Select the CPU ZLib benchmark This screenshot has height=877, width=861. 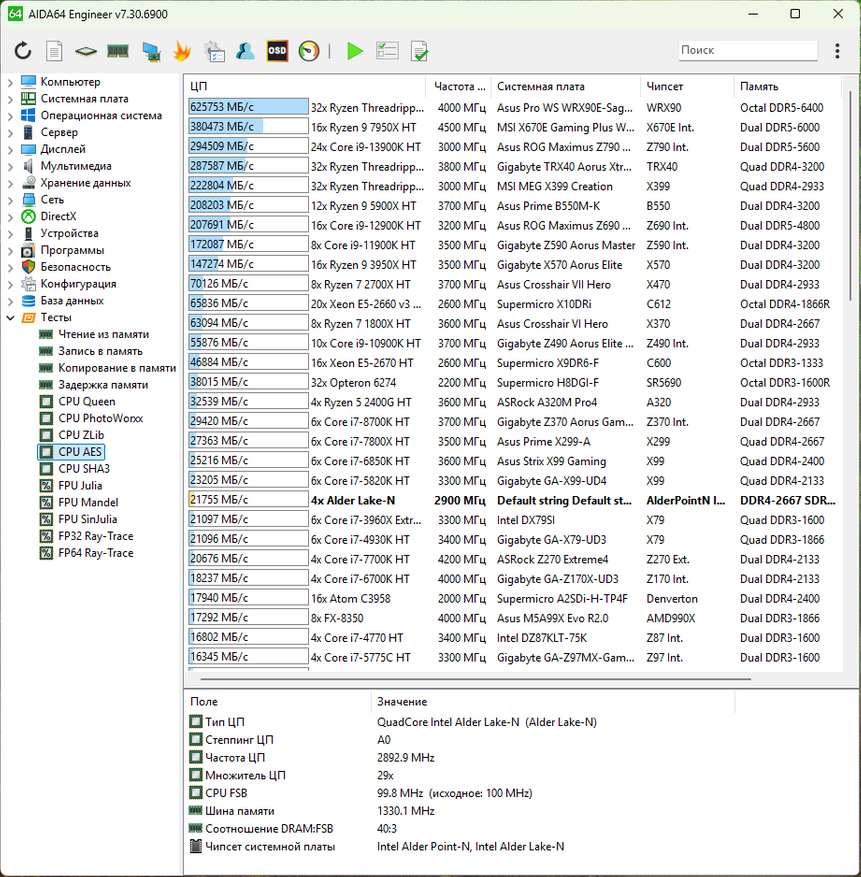tap(81, 435)
